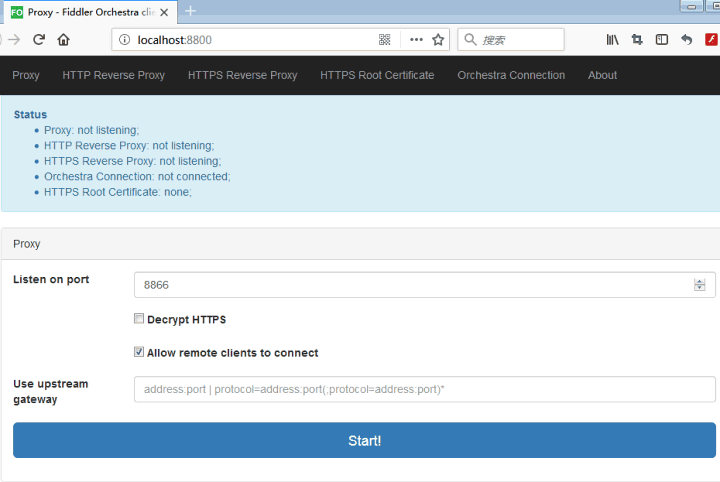
Task: Click 'HTTPS Reverse Proxy: not listening;' status
Action: coord(132,161)
